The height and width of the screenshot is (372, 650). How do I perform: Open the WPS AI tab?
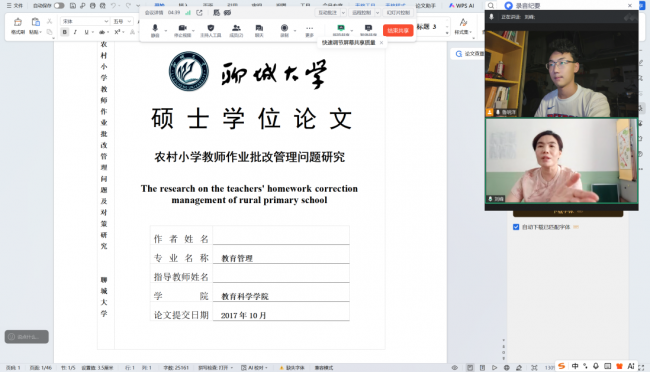click(461, 5)
